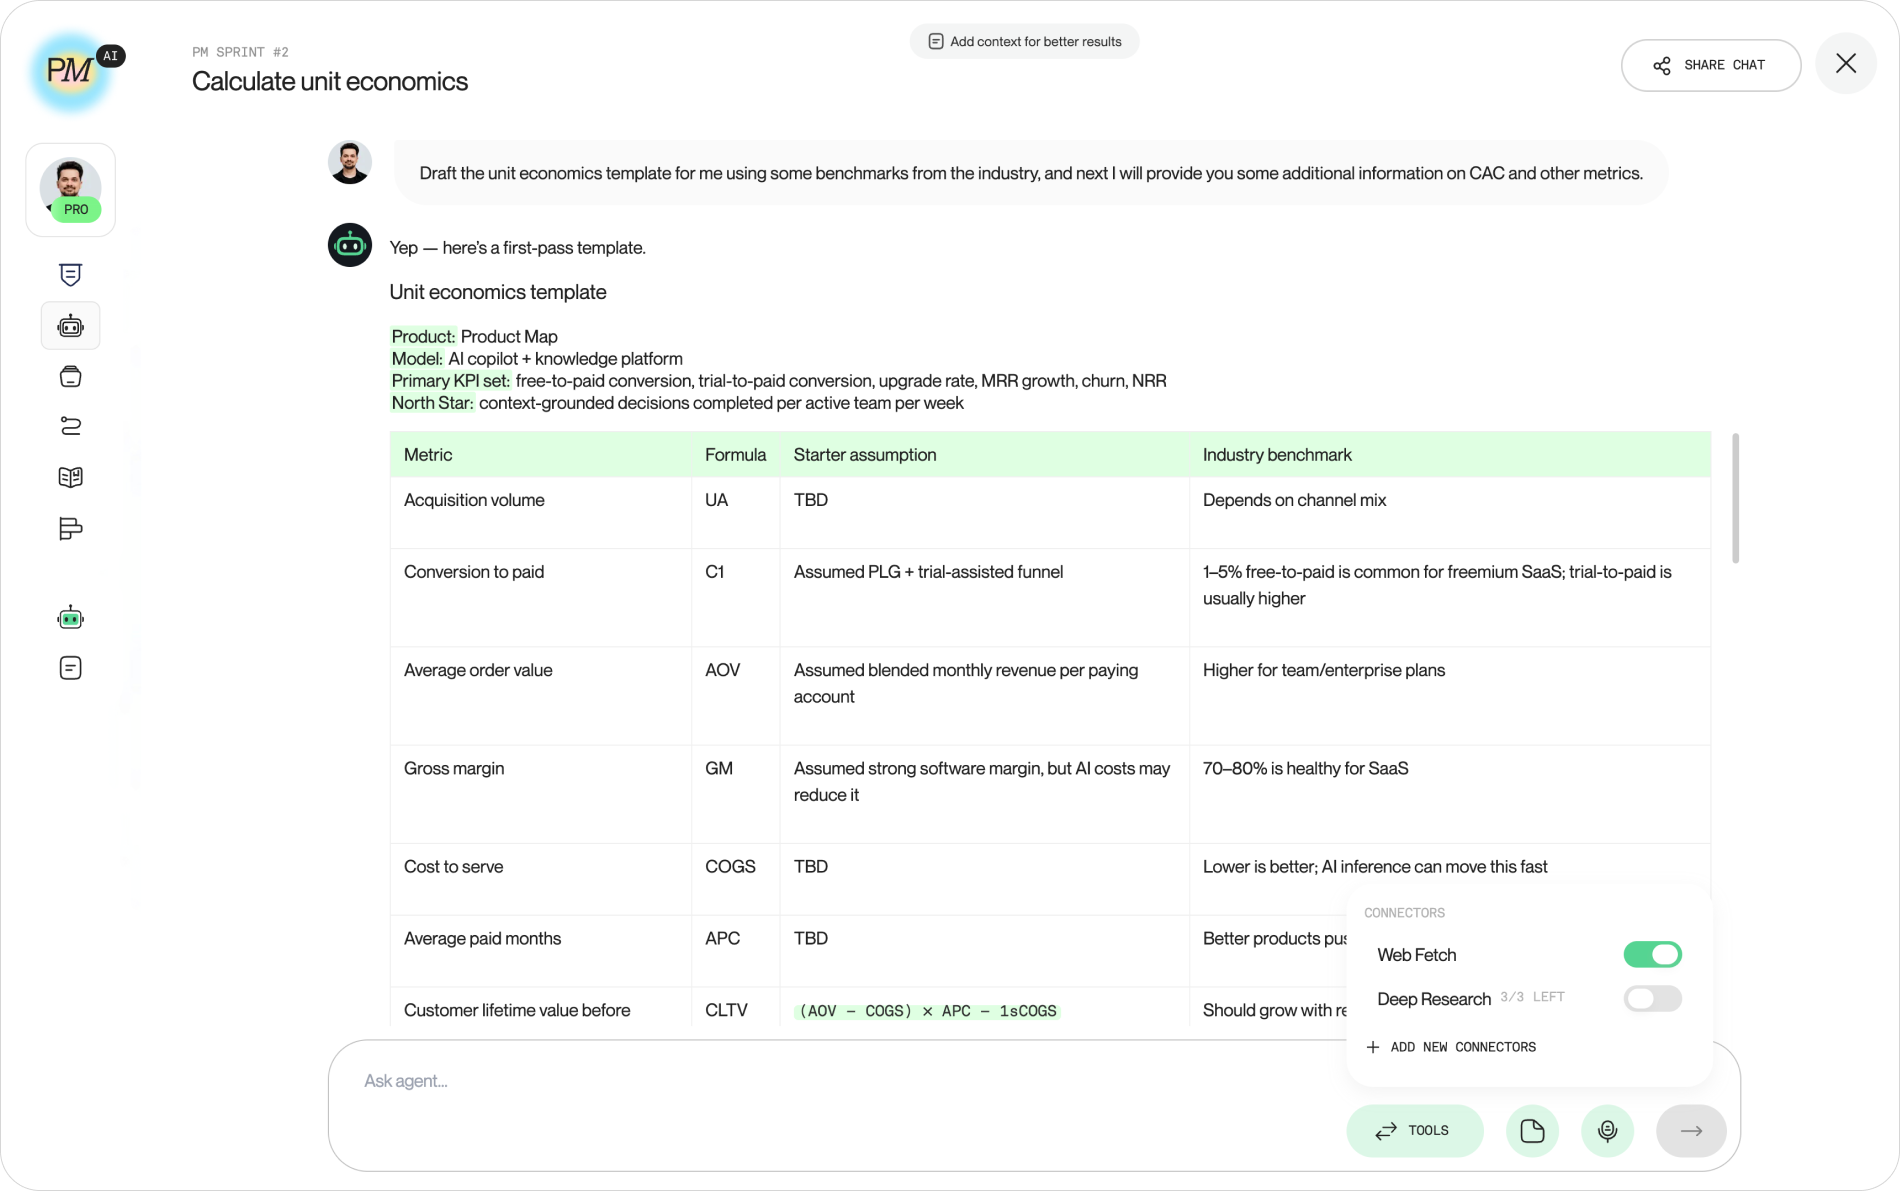Open the horizontal bar chart sidebar icon
1900x1191 pixels.
click(70, 529)
